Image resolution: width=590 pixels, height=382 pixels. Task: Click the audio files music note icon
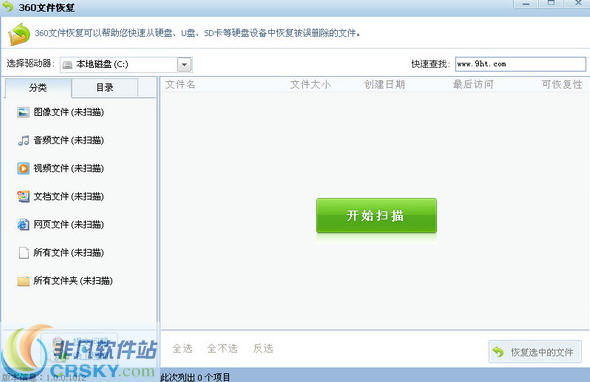click(x=23, y=140)
